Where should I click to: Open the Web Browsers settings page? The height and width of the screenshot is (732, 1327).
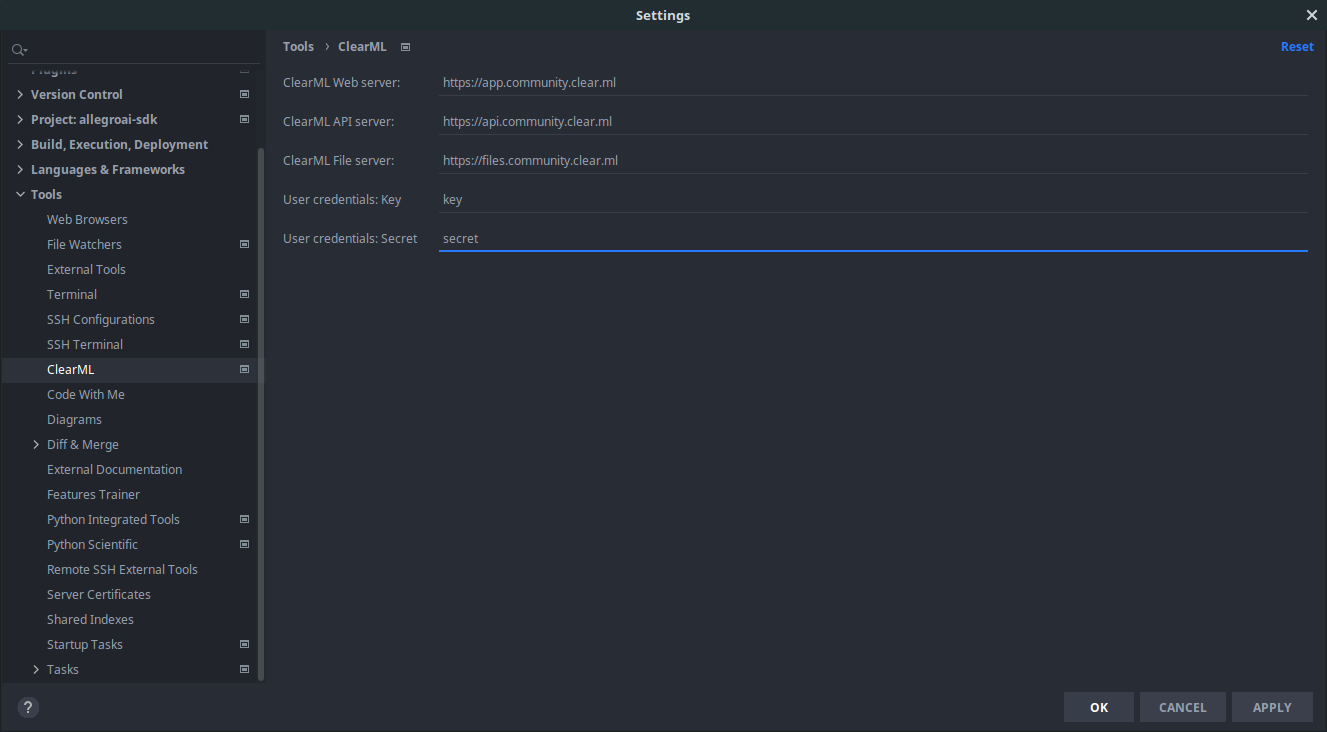point(87,219)
